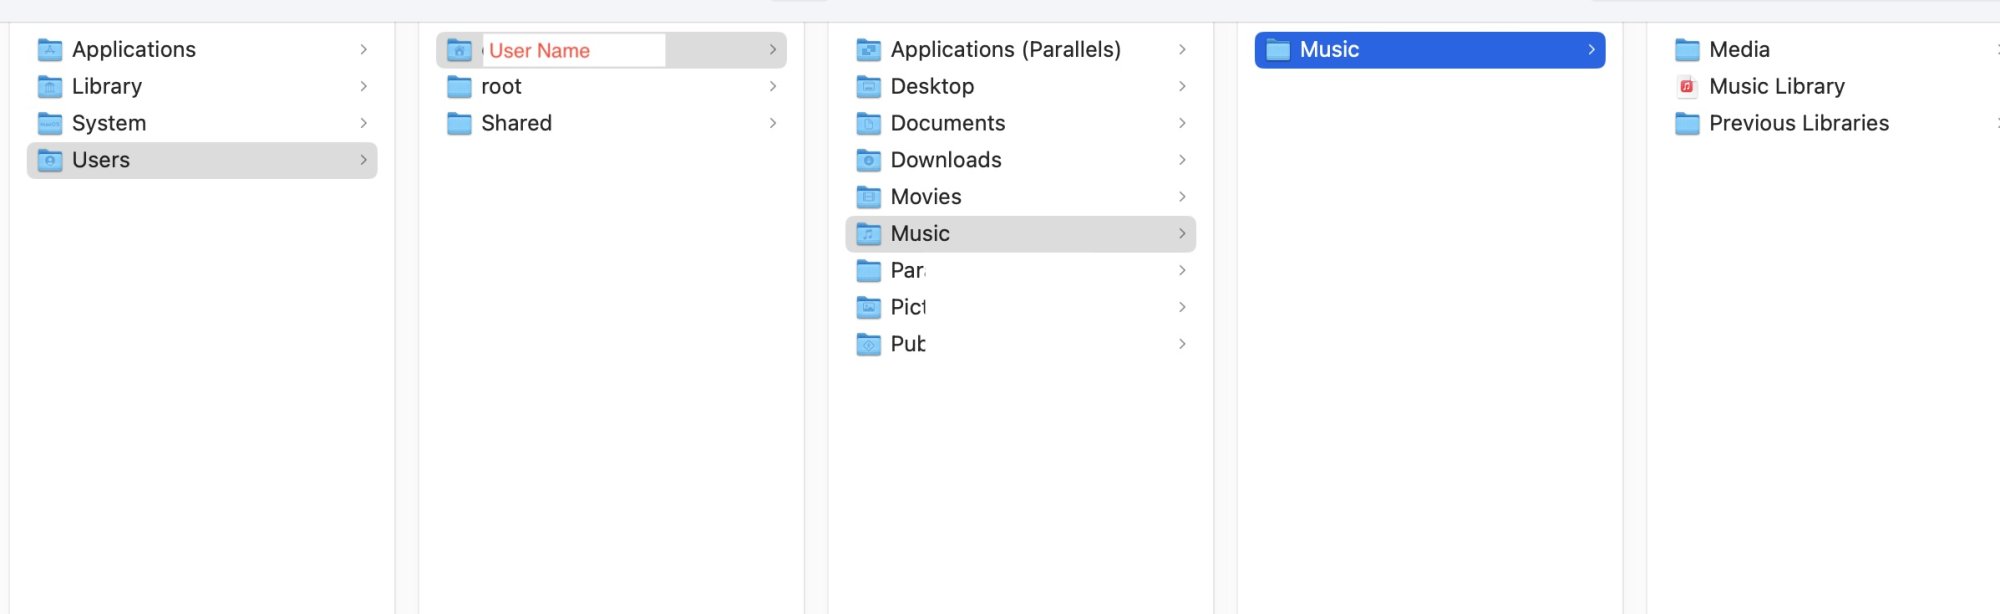Image resolution: width=2000 pixels, height=614 pixels.
Task: Click chevron on highlighted blue Music folder
Action: (x=1591, y=50)
